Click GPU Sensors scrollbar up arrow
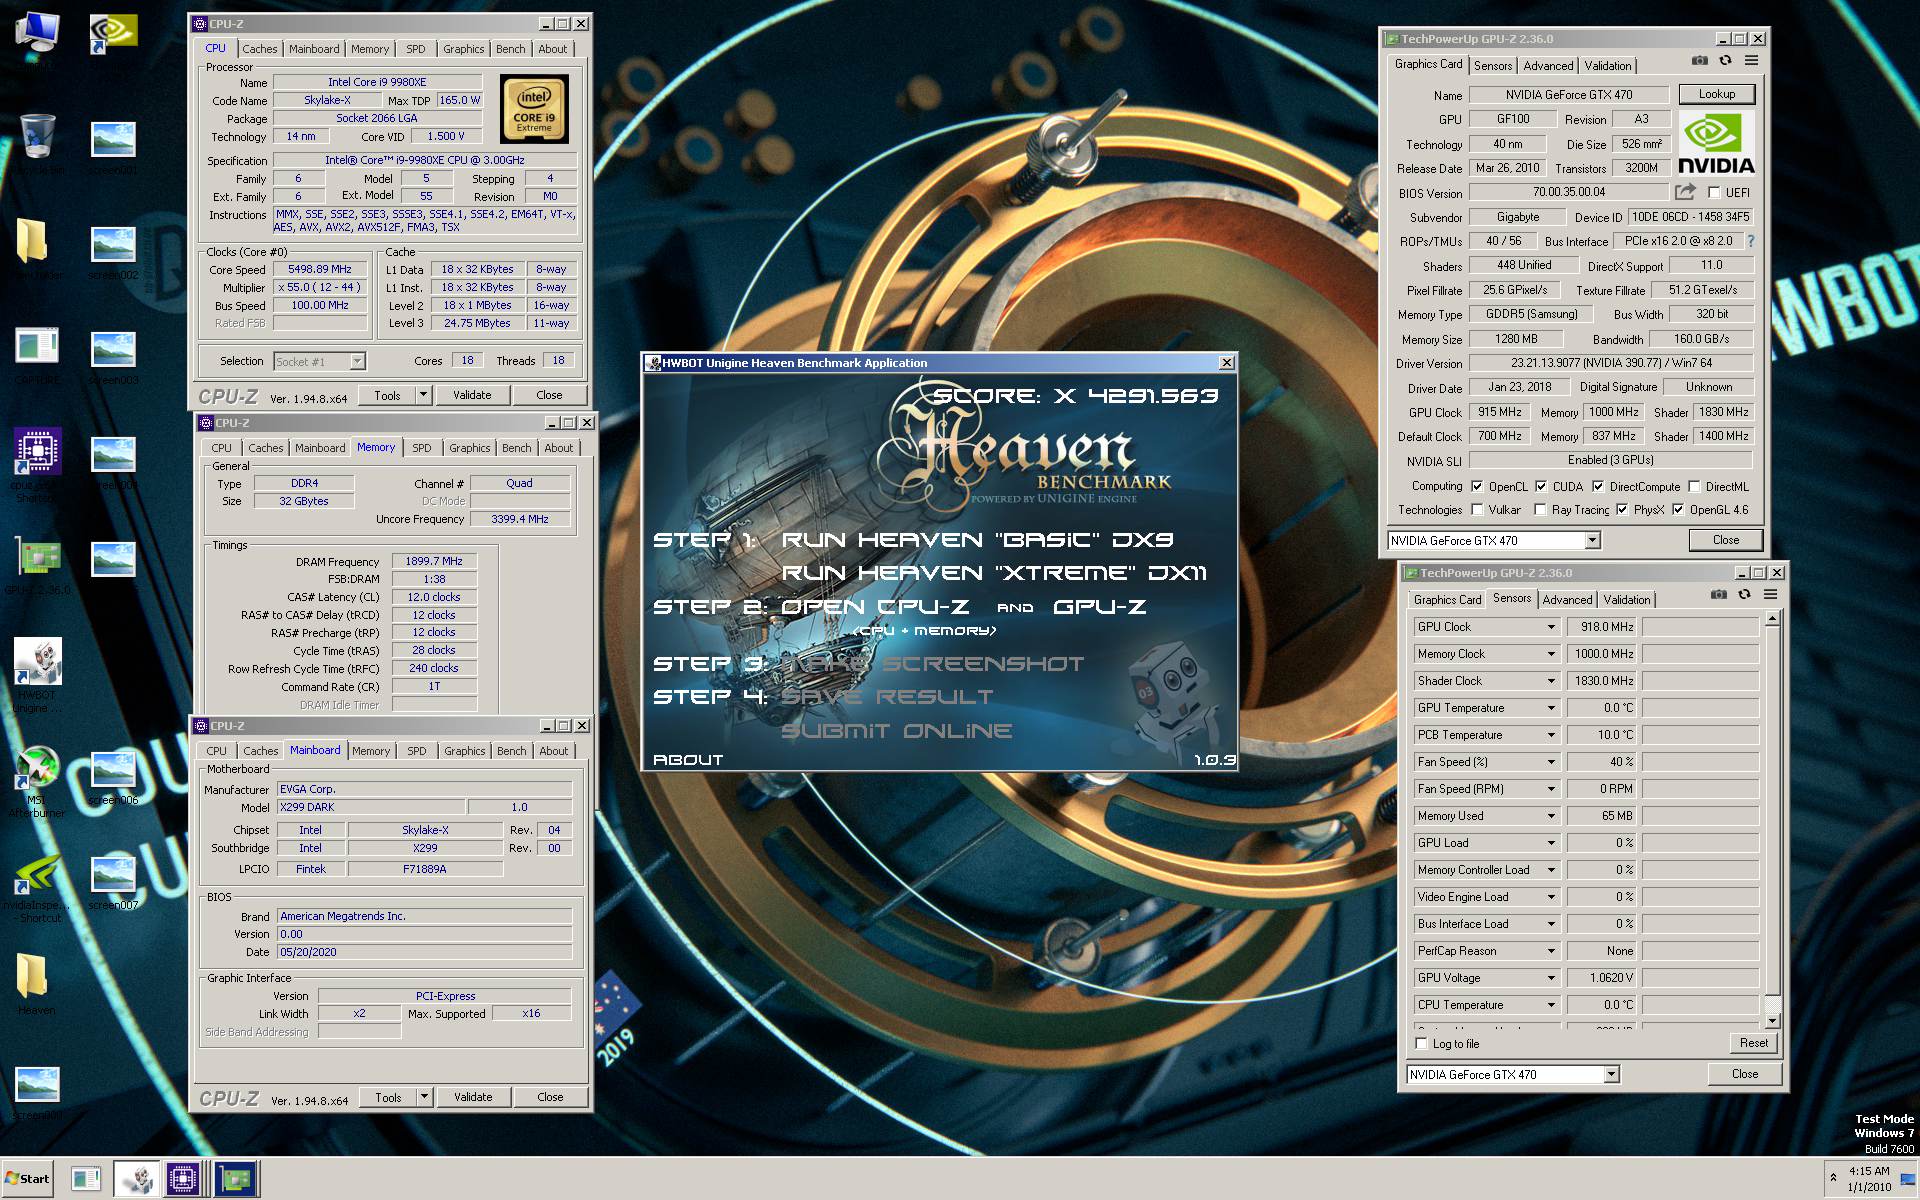 pyautogui.click(x=1772, y=619)
